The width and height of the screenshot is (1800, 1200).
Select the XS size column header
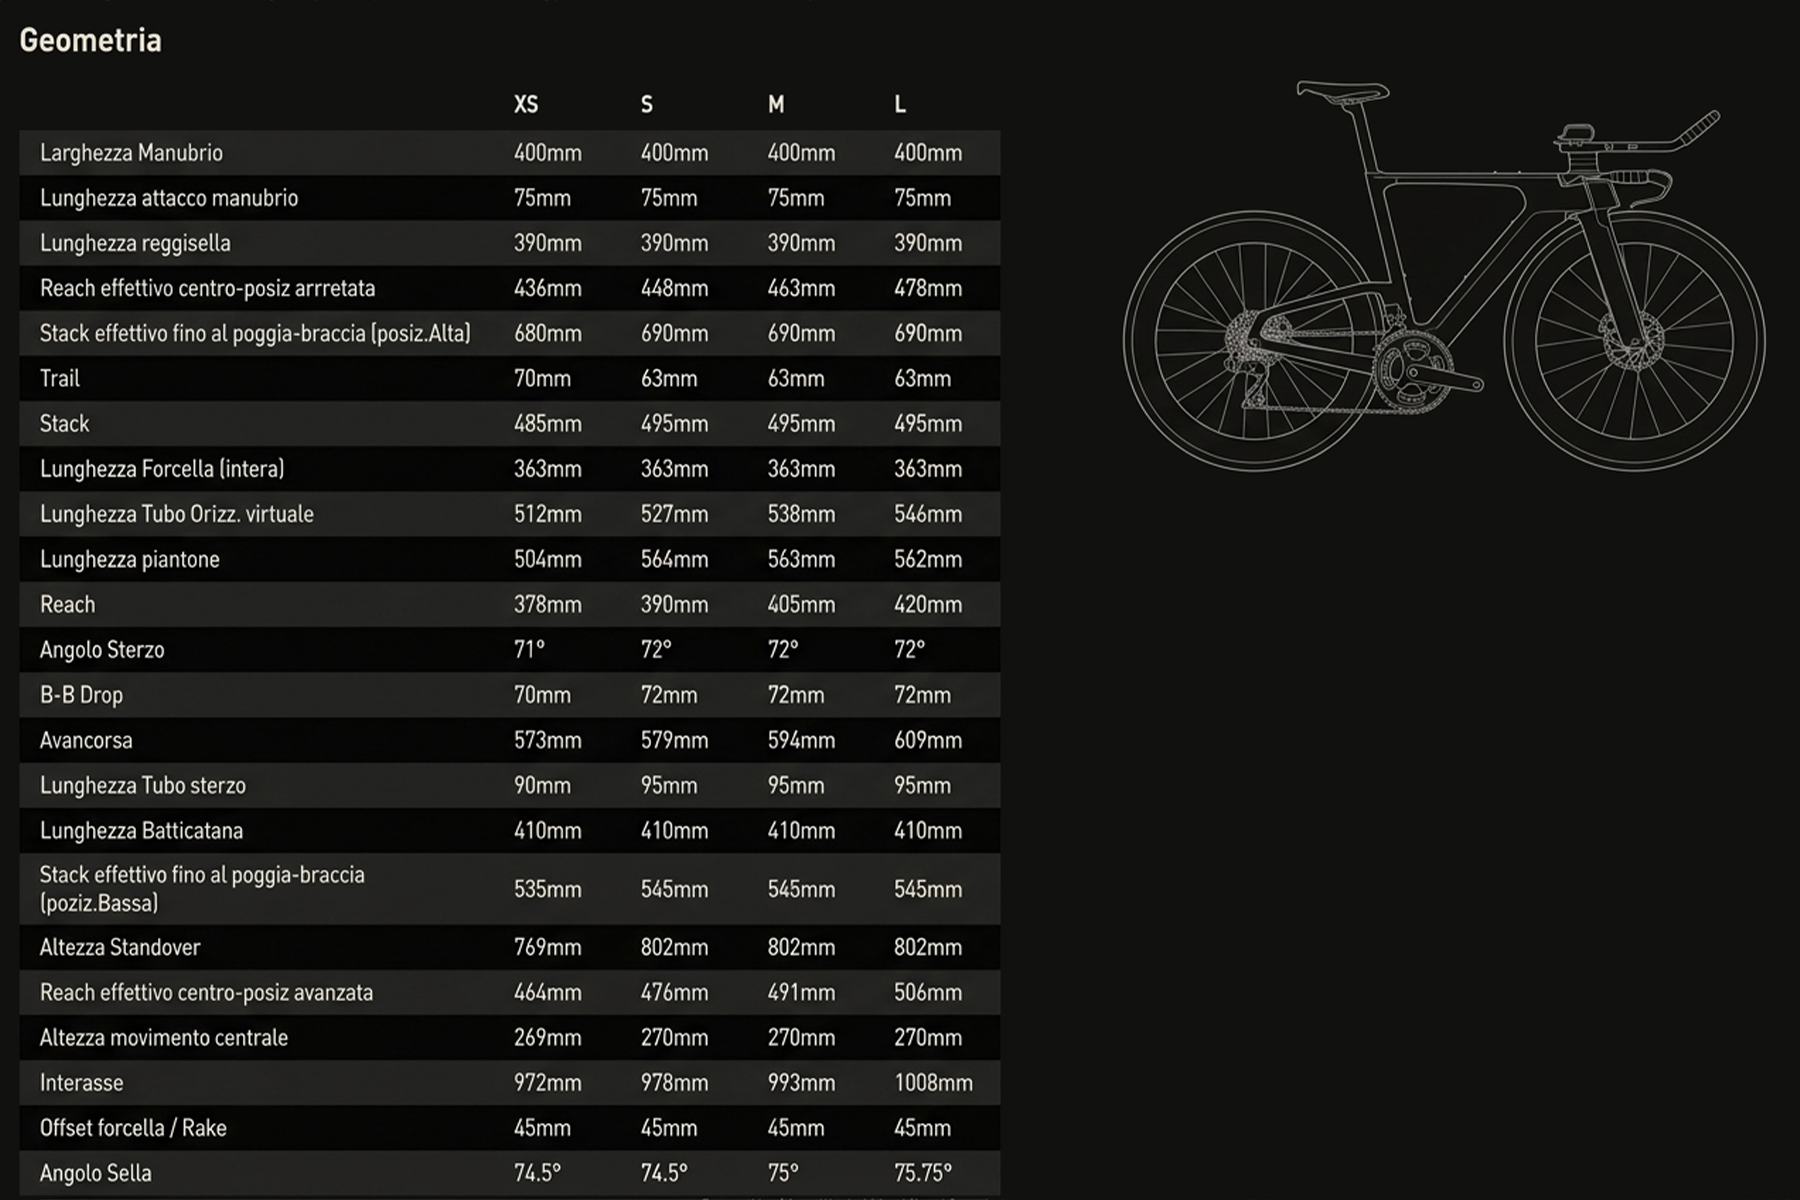click(x=526, y=103)
